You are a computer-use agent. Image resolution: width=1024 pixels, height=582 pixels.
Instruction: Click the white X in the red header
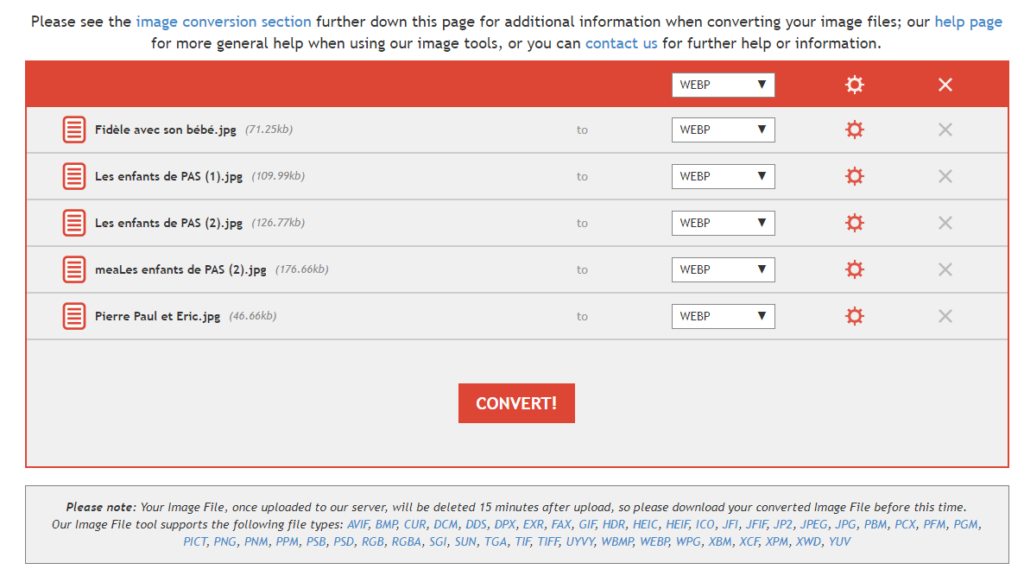click(945, 85)
